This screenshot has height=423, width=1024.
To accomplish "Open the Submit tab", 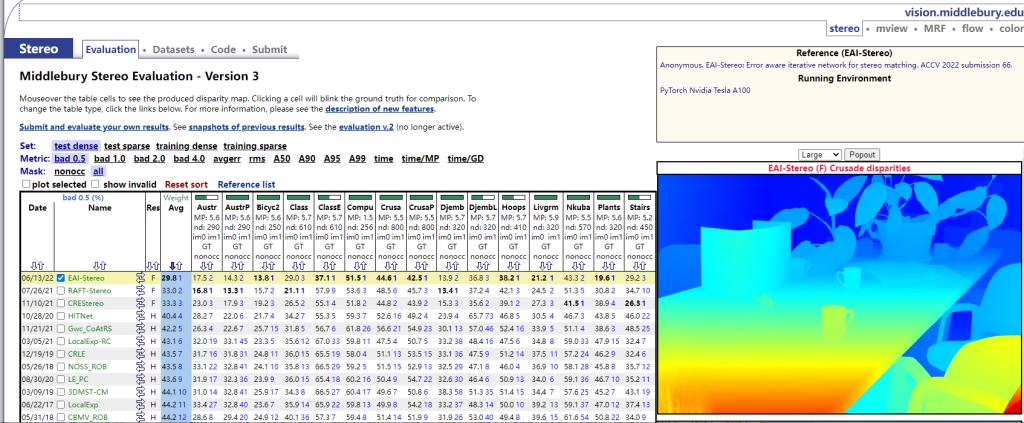I will point(269,49).
